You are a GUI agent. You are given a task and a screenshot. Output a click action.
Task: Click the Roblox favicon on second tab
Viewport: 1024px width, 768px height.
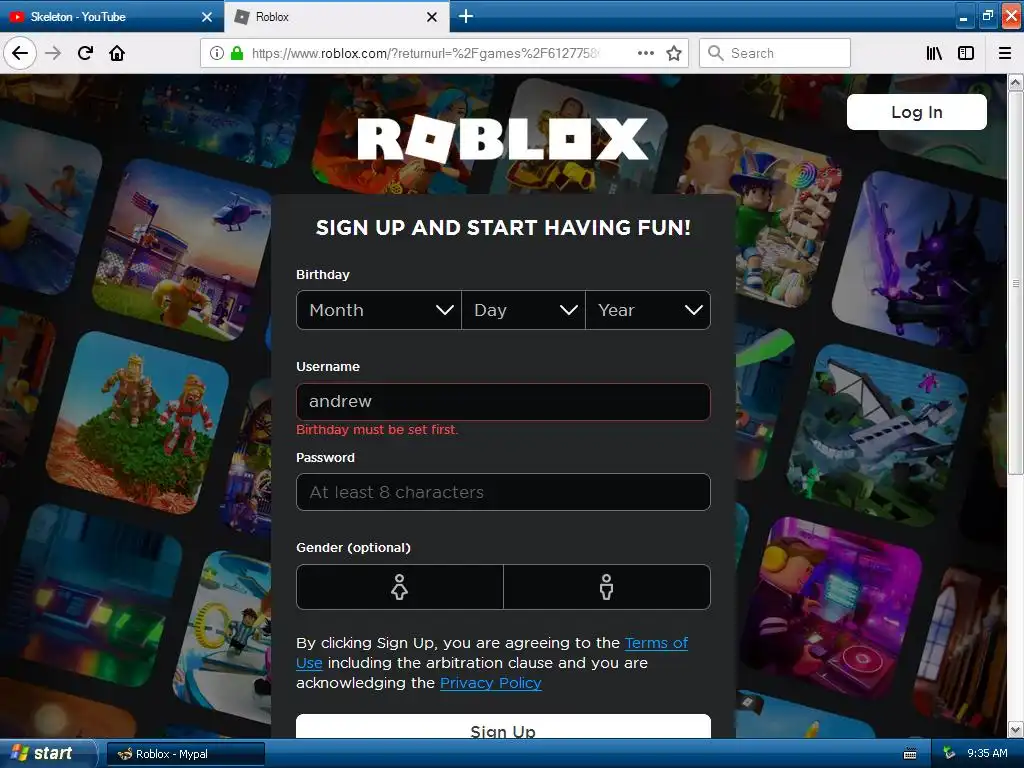click(242, 17)
